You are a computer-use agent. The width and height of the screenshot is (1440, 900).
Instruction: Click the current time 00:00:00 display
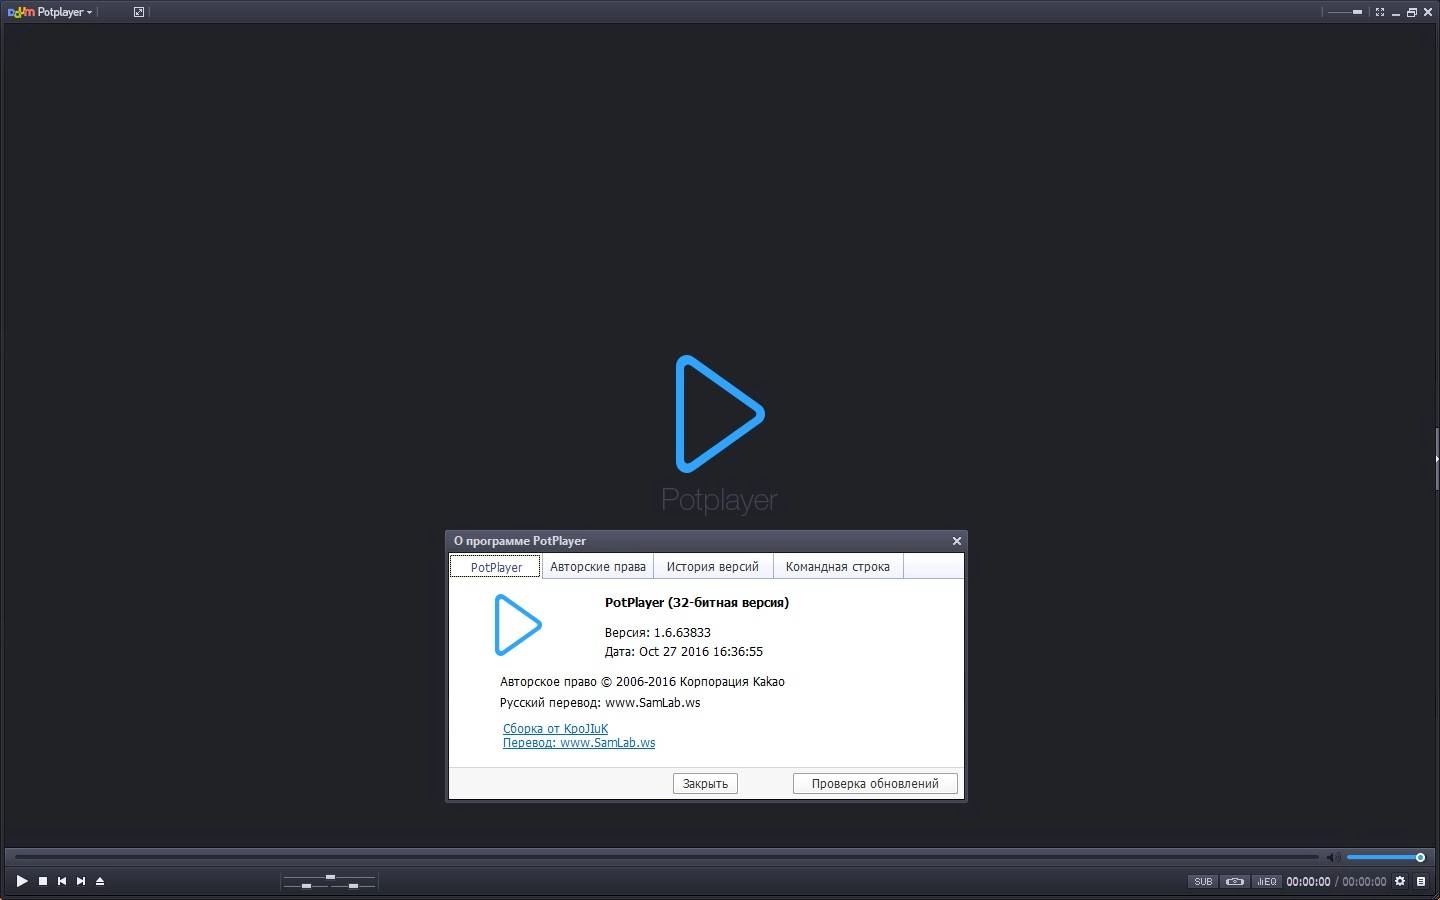[1308, 881]
